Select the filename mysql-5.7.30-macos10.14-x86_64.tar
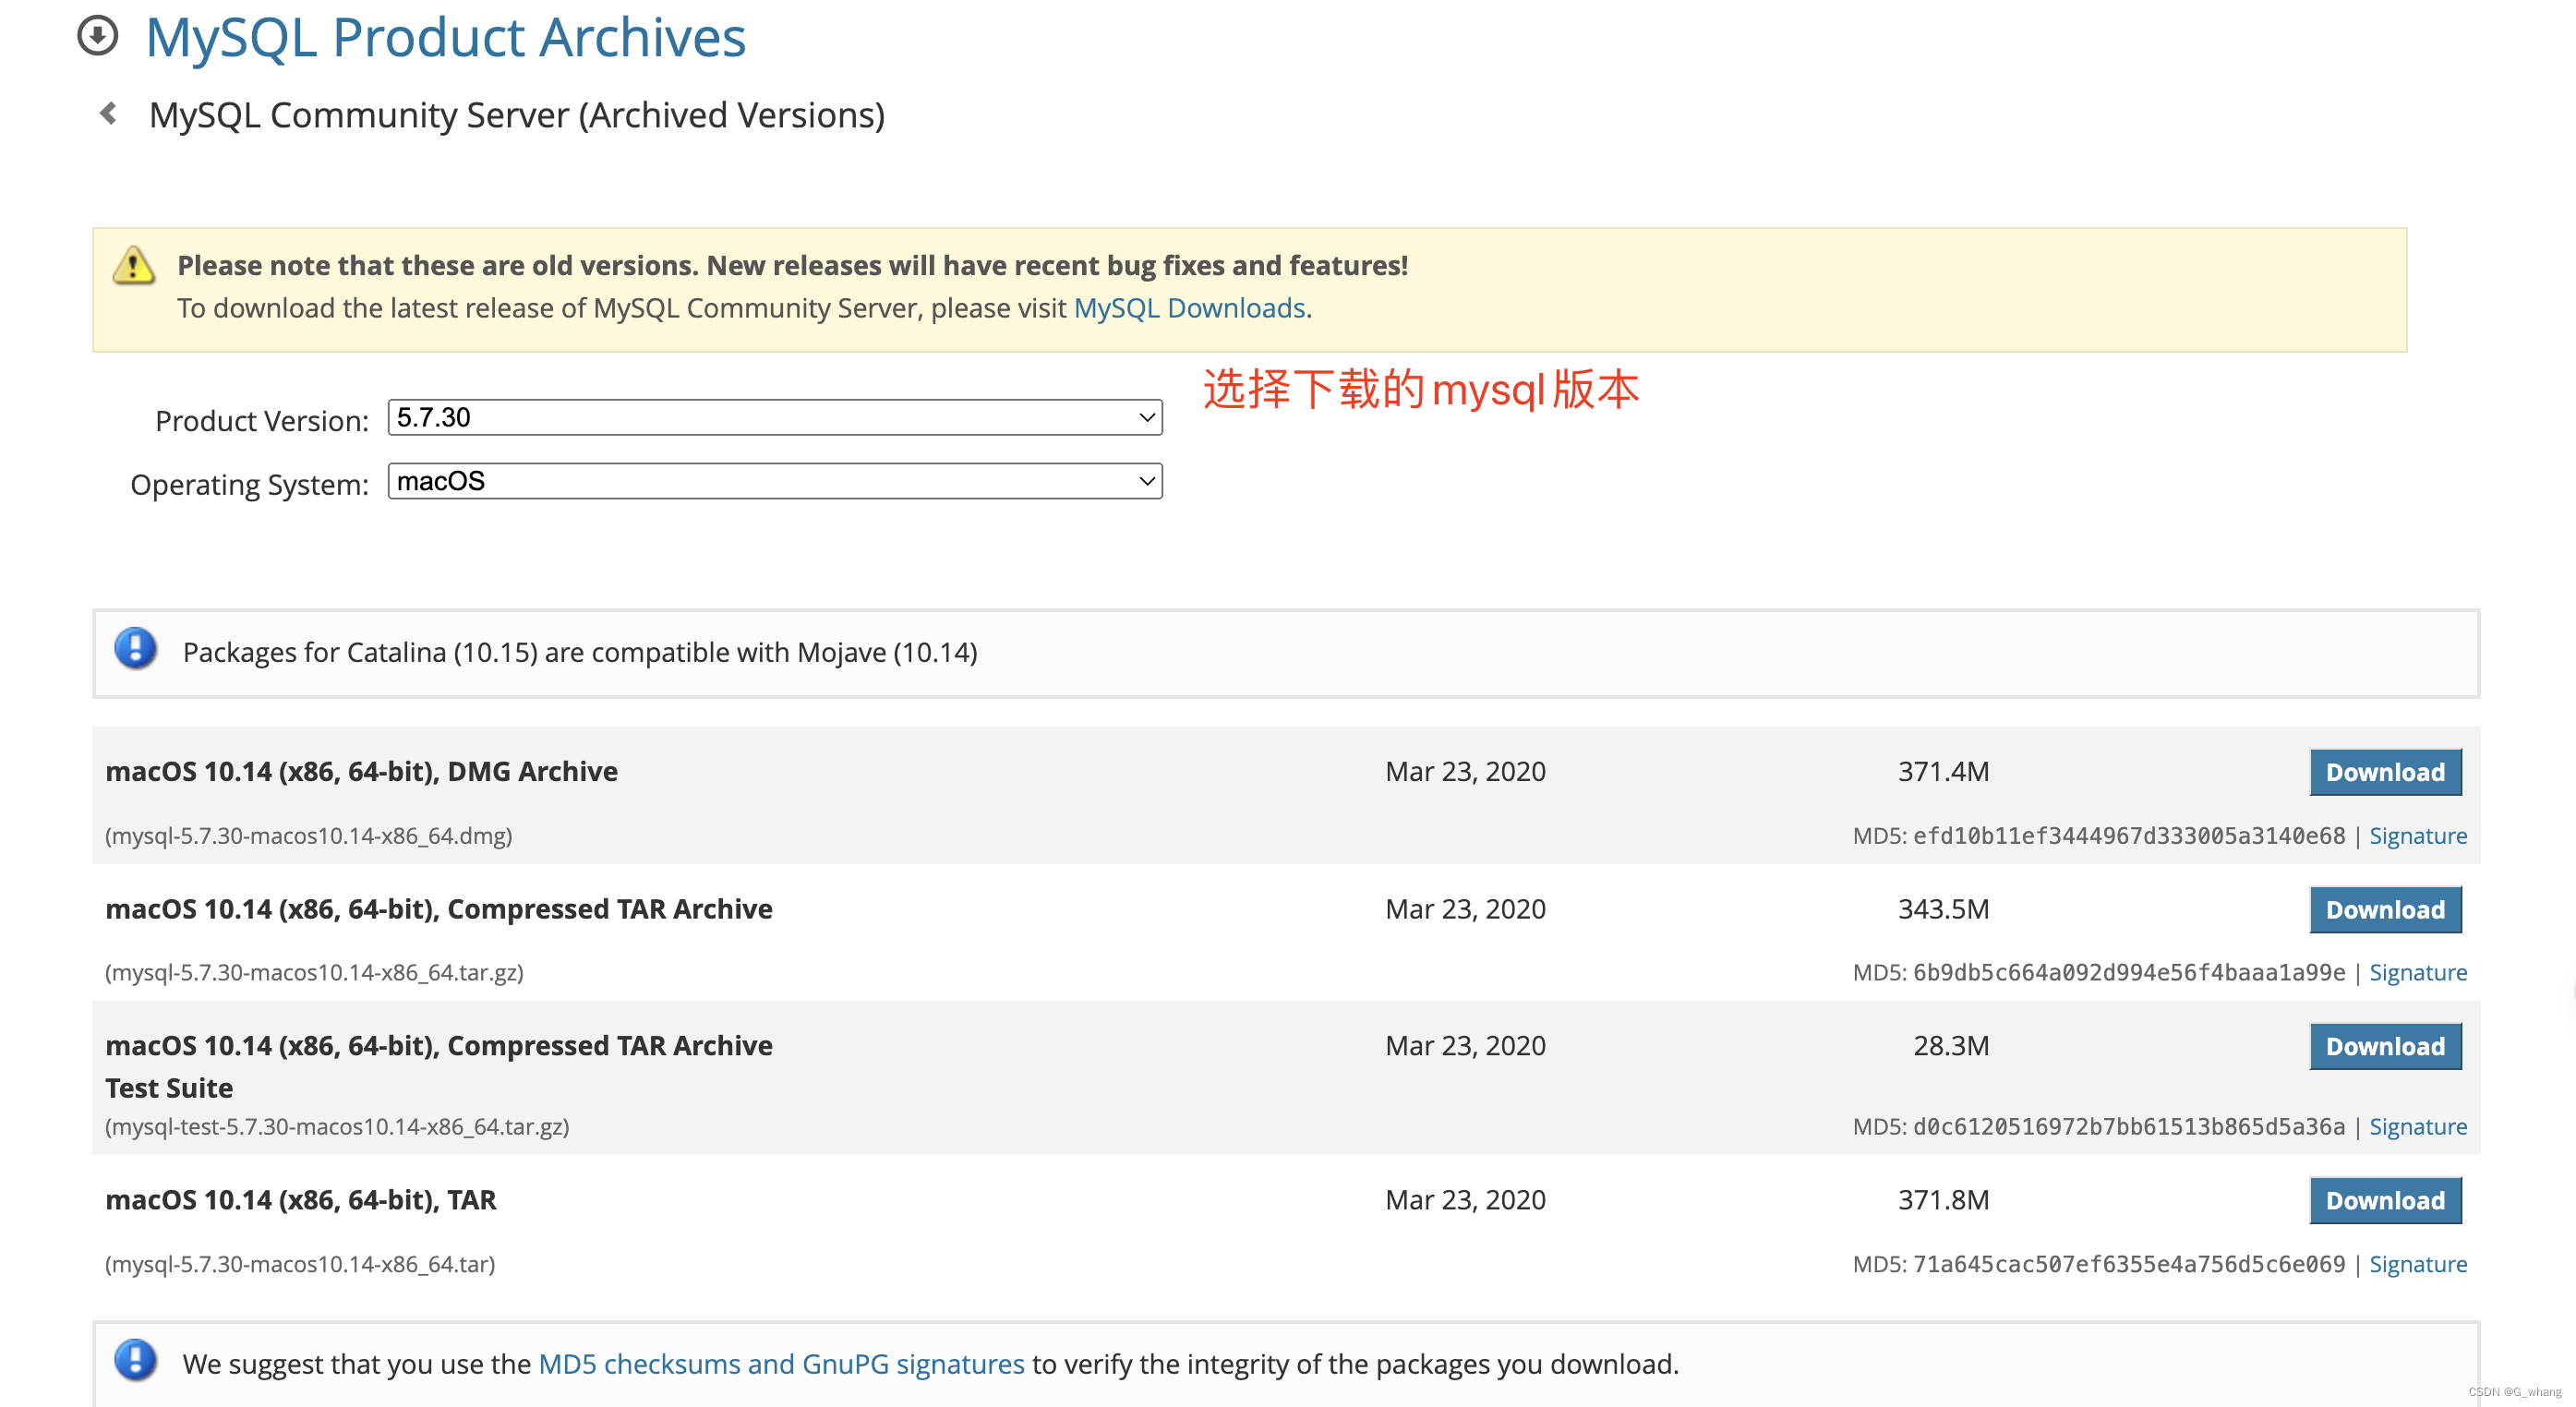The width and height of the screenshot is (2576, 1407). 300,1265
